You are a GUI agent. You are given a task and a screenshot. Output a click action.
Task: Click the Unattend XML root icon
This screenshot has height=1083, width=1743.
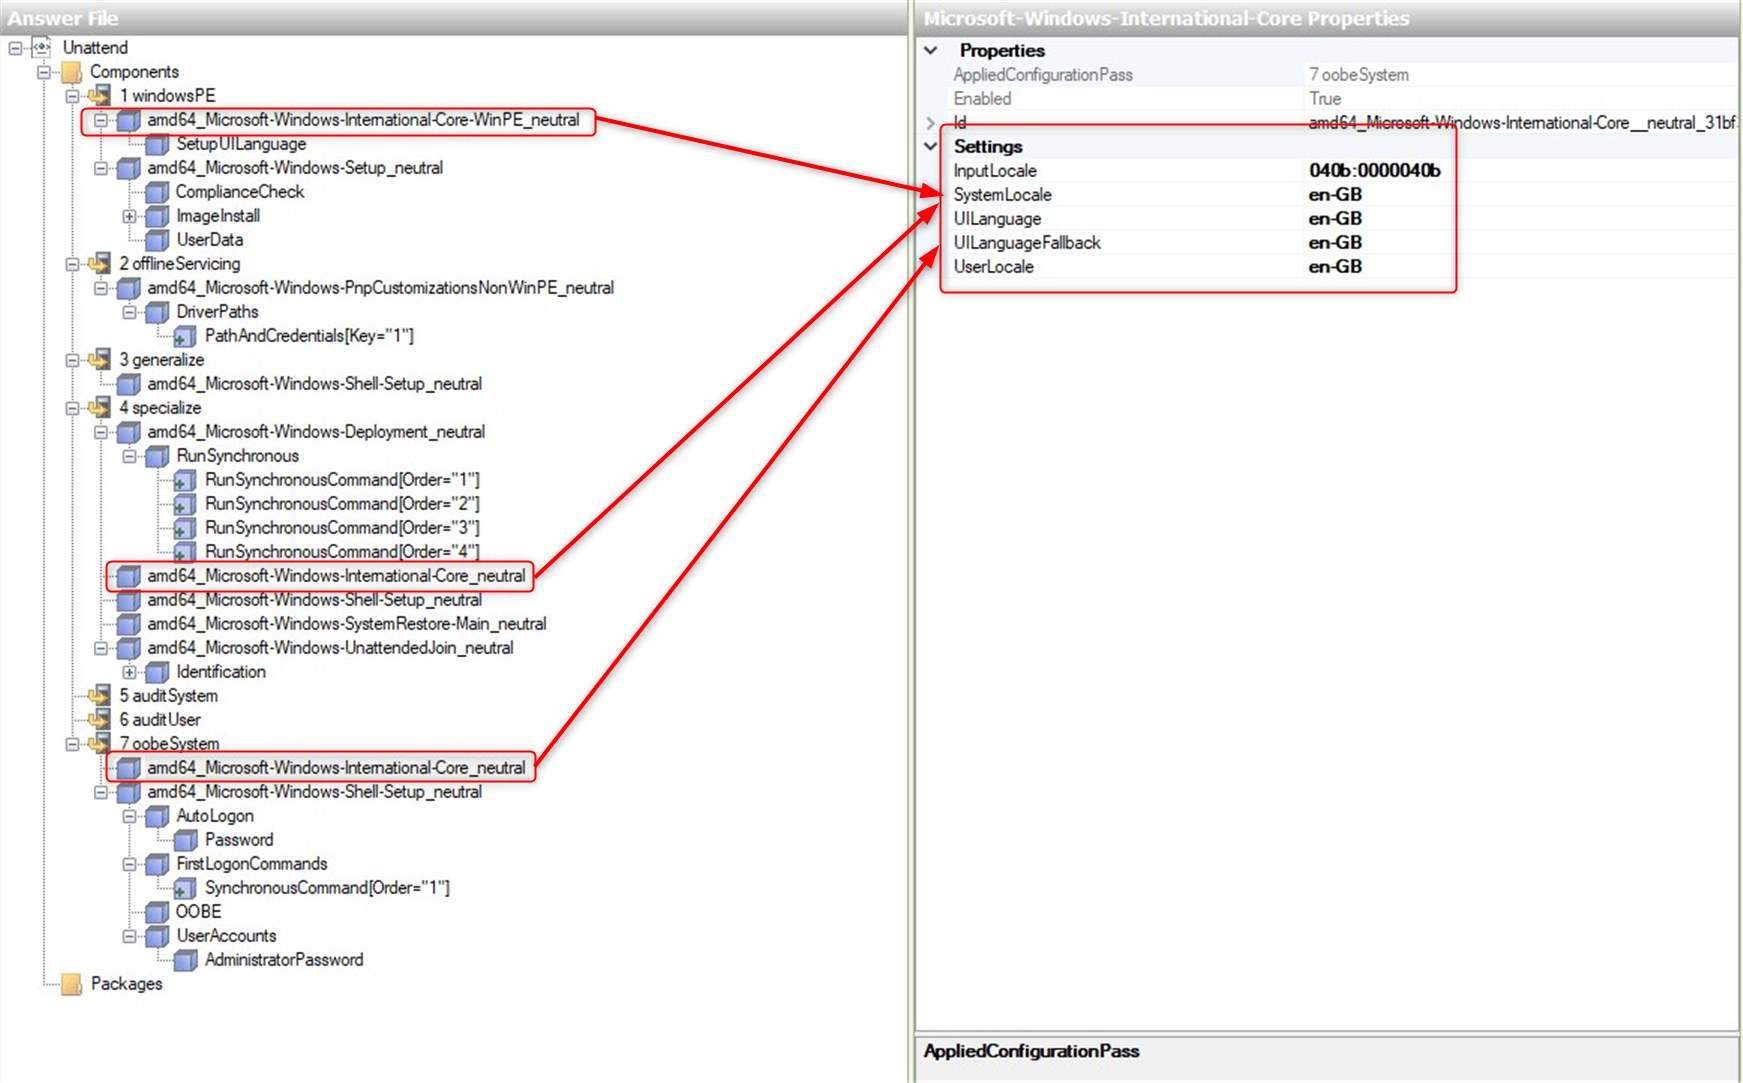(43, 47)
